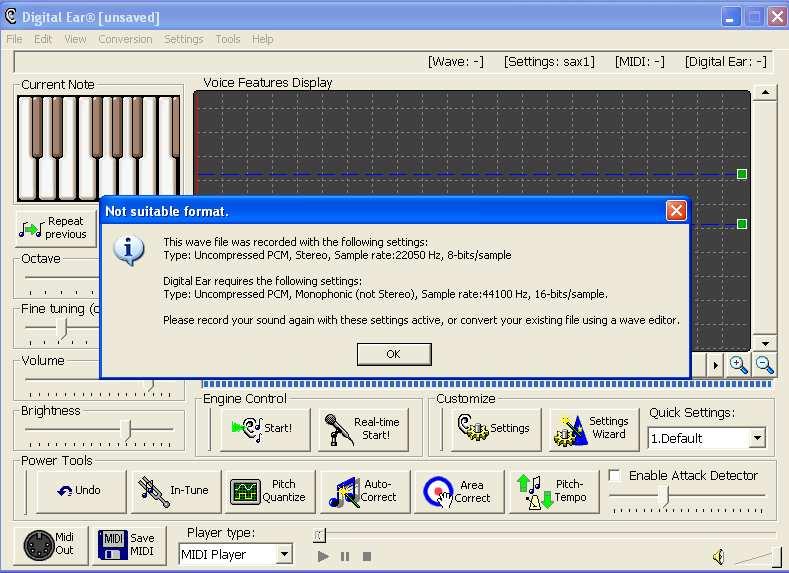Minimize the Digital Ear window
Viewport: 789px width, 573px height.
(x=730, y=18)
